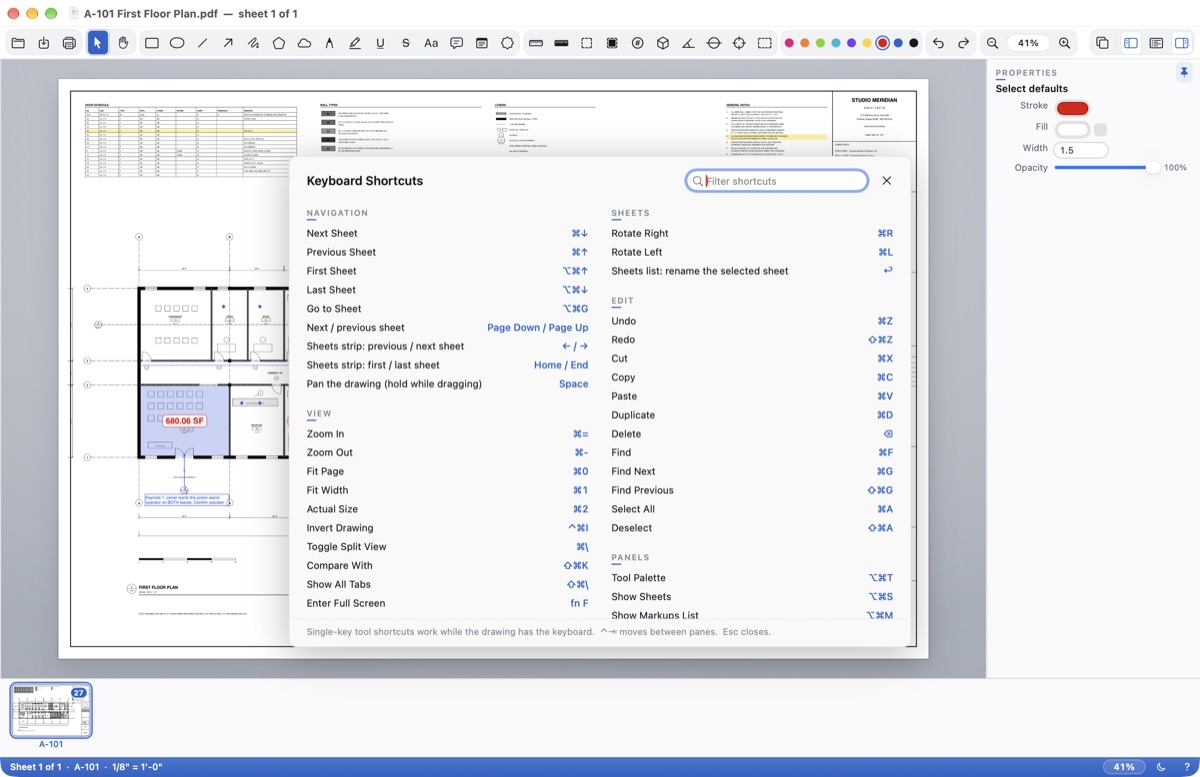The image size is (1200, 777).
Task: Toggle the Fill enable checkbox
Action: pos(1101,129)
